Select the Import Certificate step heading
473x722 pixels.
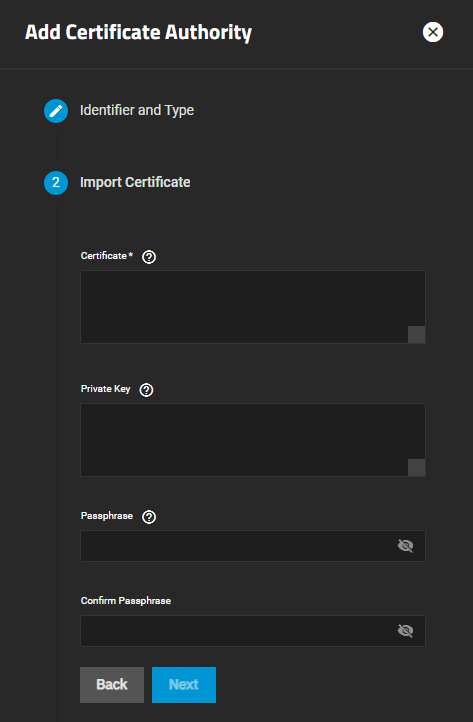(135, 182)
